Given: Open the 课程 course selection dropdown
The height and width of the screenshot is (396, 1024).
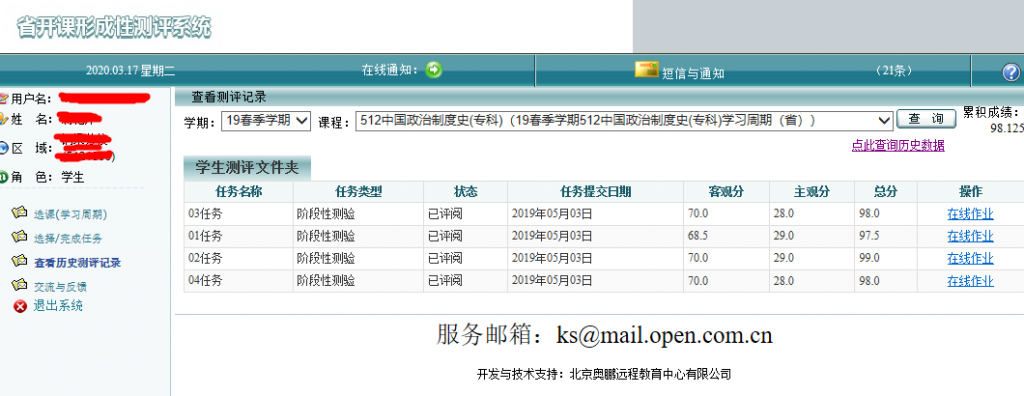Looking at the screenshot, I should click(x=624, y=121).
